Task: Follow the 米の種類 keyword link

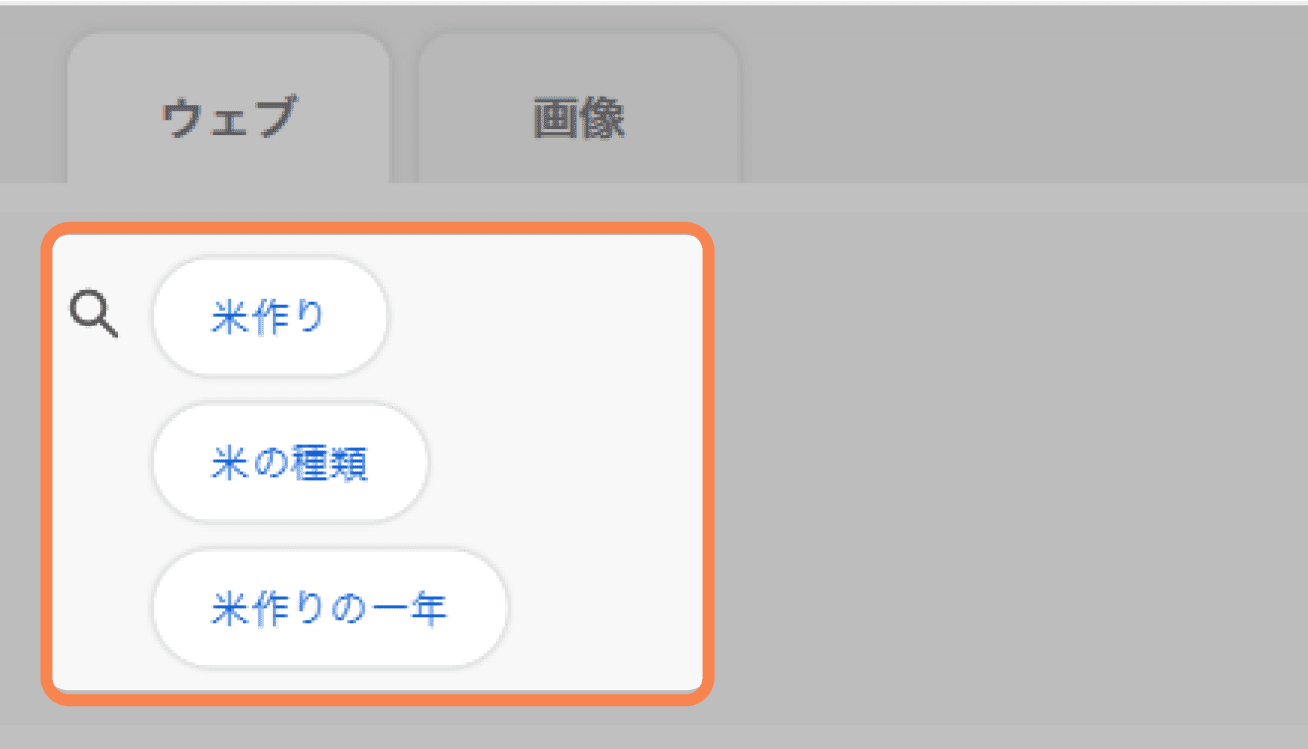Action: (x=290, y=463)
